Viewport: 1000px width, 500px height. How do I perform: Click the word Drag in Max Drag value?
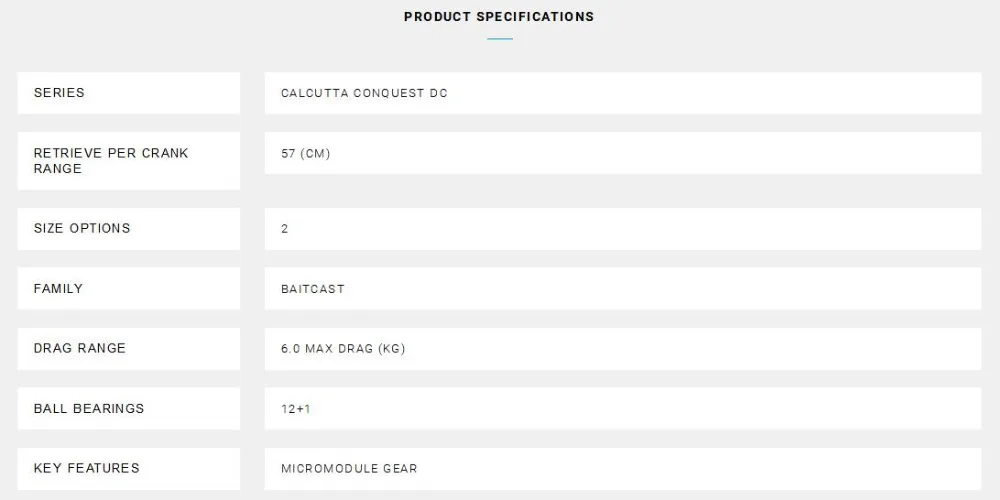(x=357, y=349)
